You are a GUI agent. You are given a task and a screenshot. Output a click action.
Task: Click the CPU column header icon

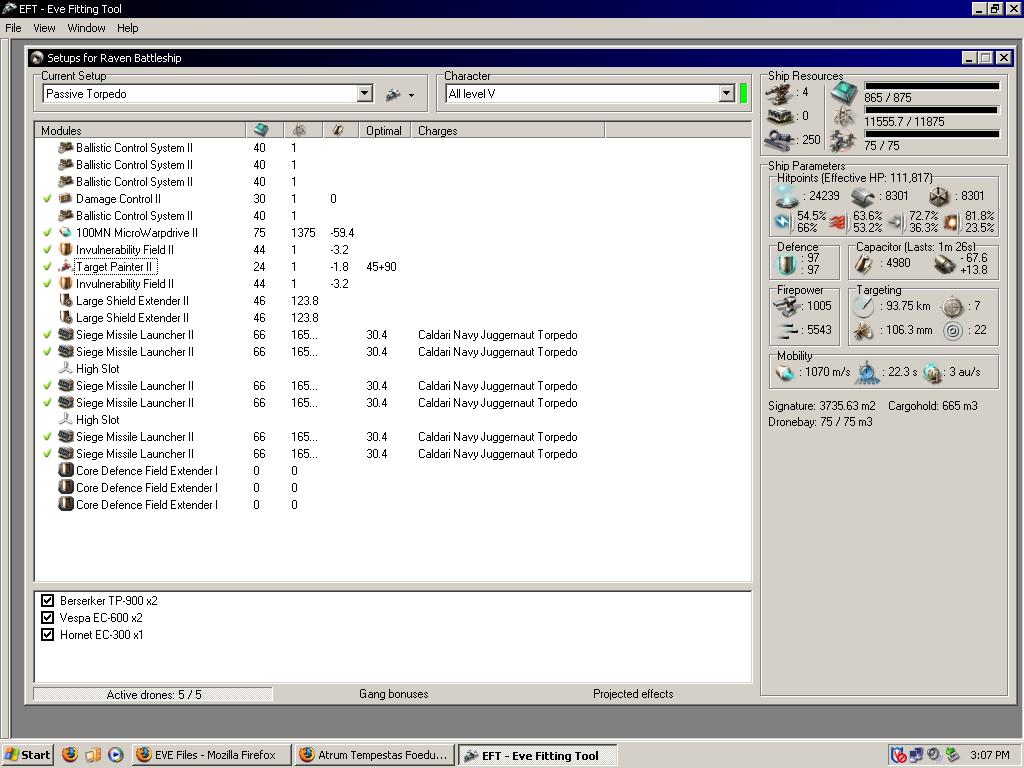click(261, 131)
